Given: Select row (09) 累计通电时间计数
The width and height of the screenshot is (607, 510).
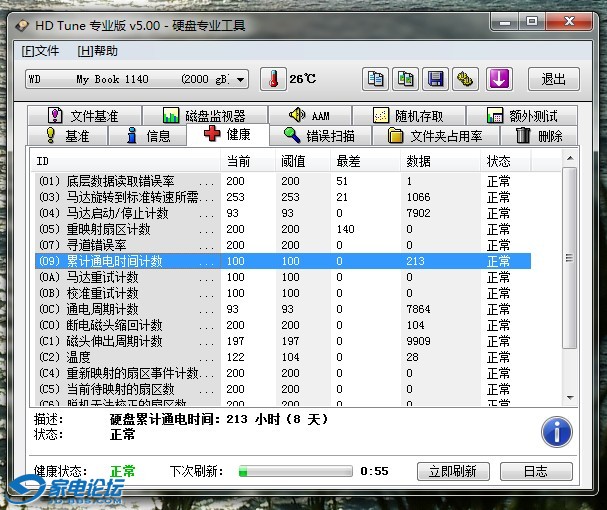Looking at the screenshot, I should click(283, 261).
